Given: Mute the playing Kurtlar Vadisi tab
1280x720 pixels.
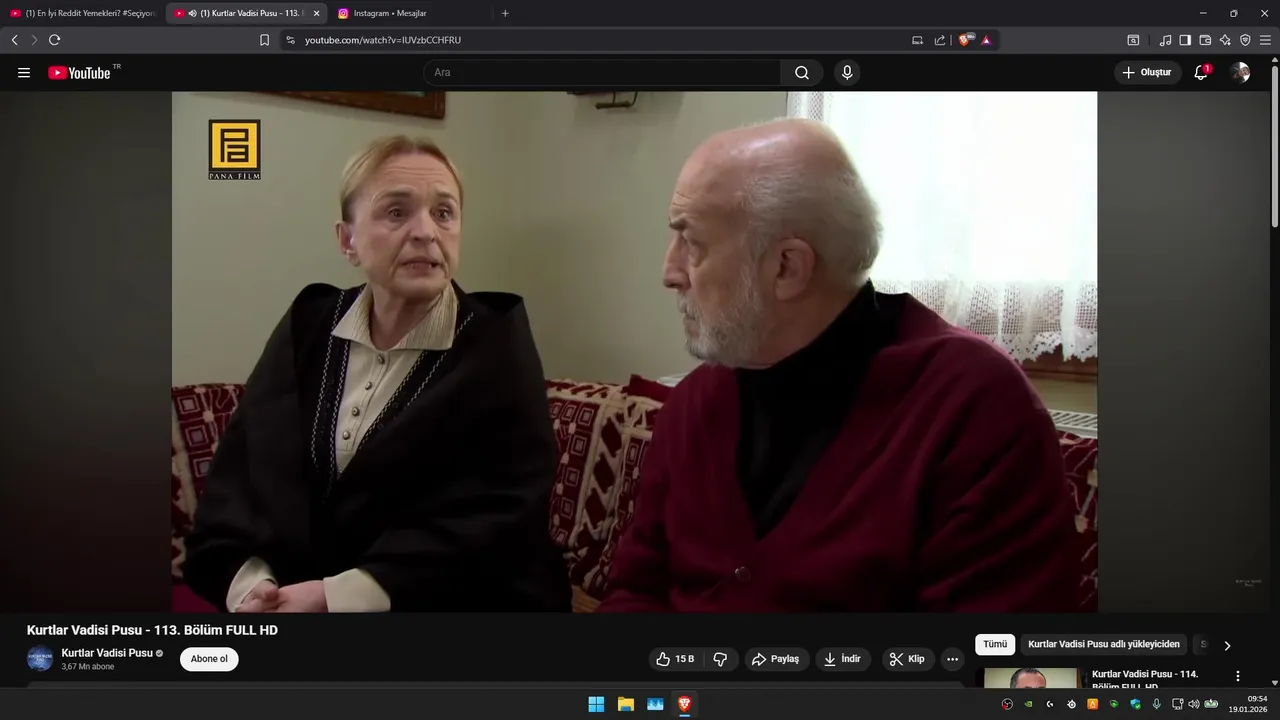Looking at the screenshot, I should click(x=192, y=13).
